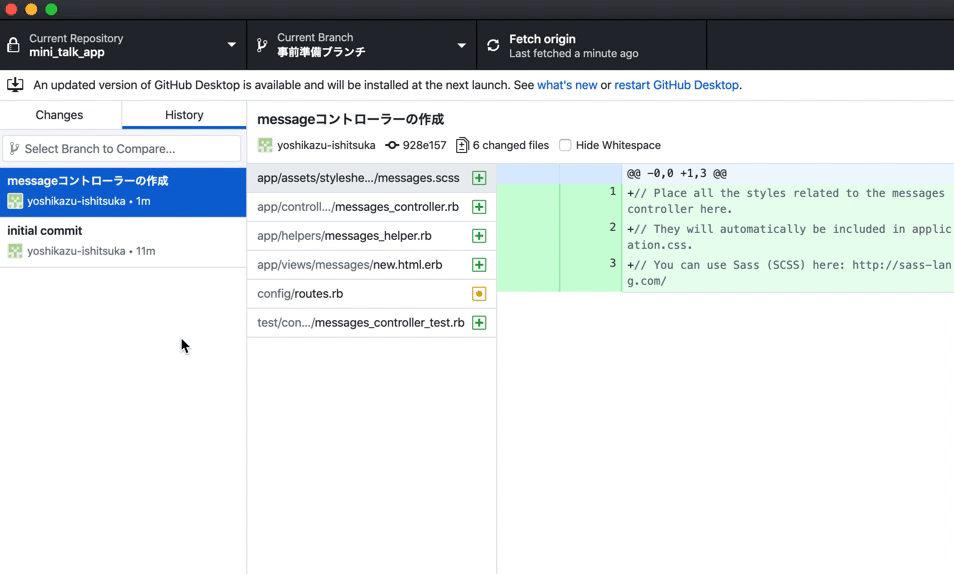Click the diff hunk header @@ -0,0 +1,3 @@
Viewport: 954px width, 574px height.
pyautogui.click(x=677, y=173)
